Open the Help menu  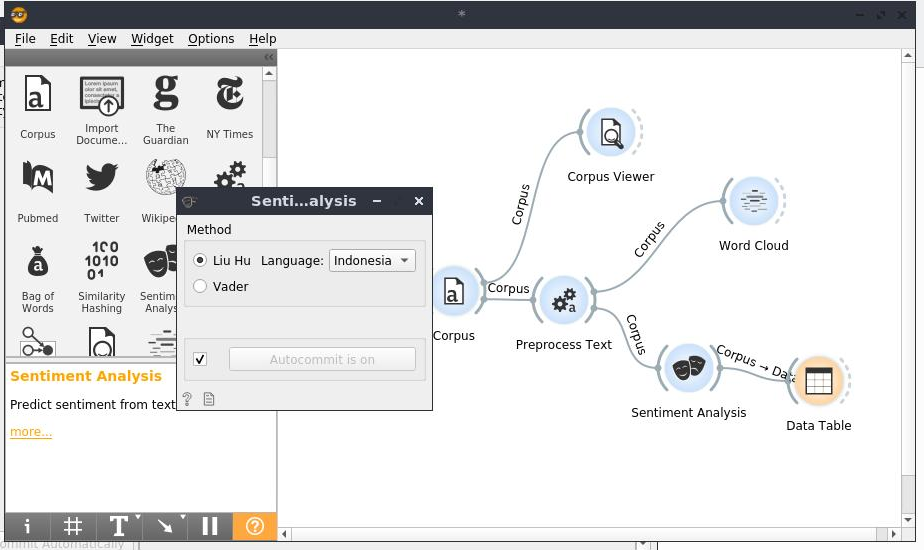(262, 39)
